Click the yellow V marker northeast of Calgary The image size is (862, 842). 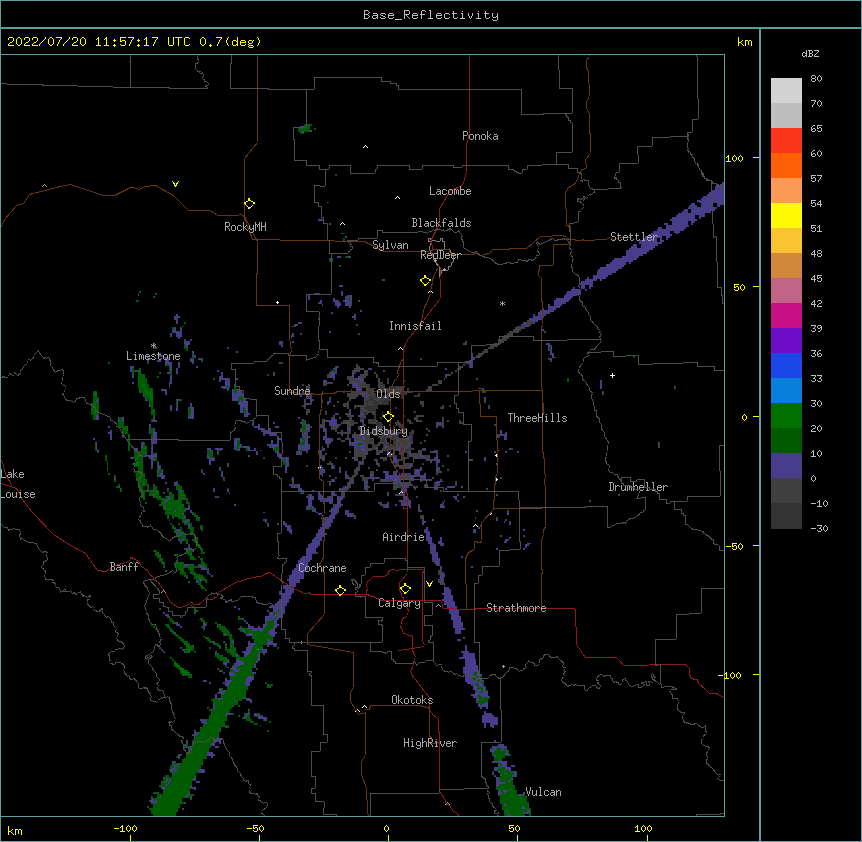pyautogui.click(x=429, y=584)
